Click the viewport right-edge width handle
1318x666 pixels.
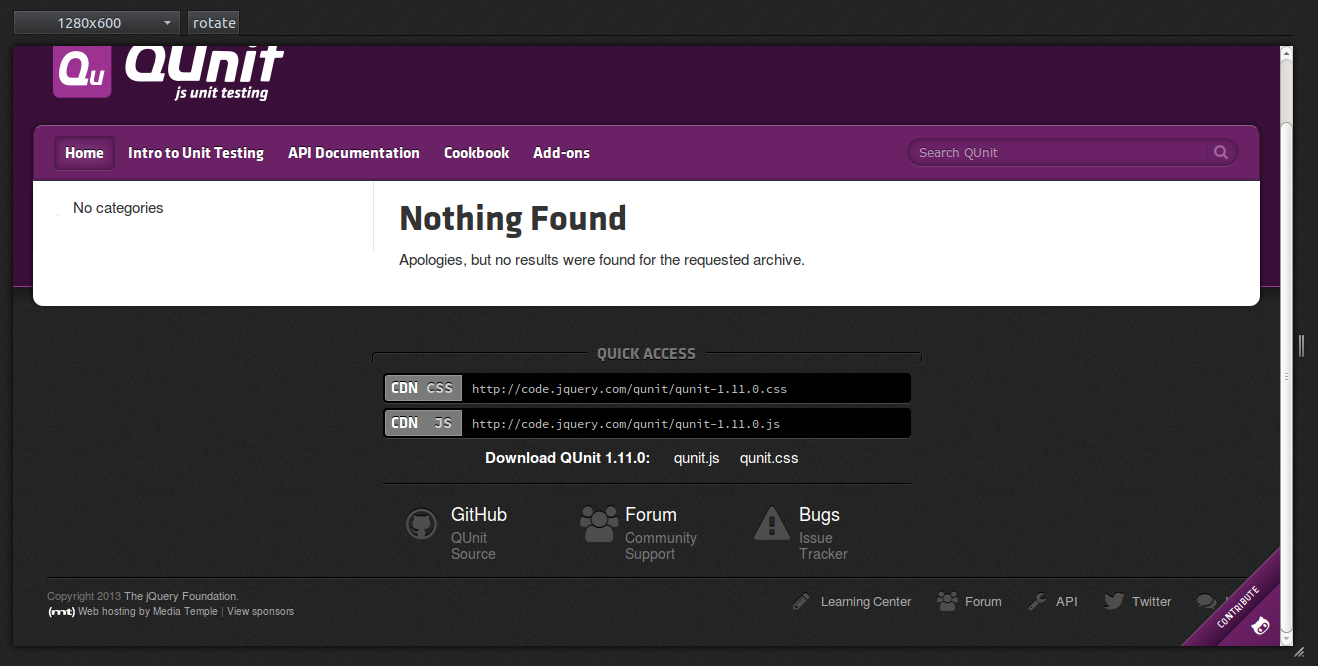point(1302,345)
